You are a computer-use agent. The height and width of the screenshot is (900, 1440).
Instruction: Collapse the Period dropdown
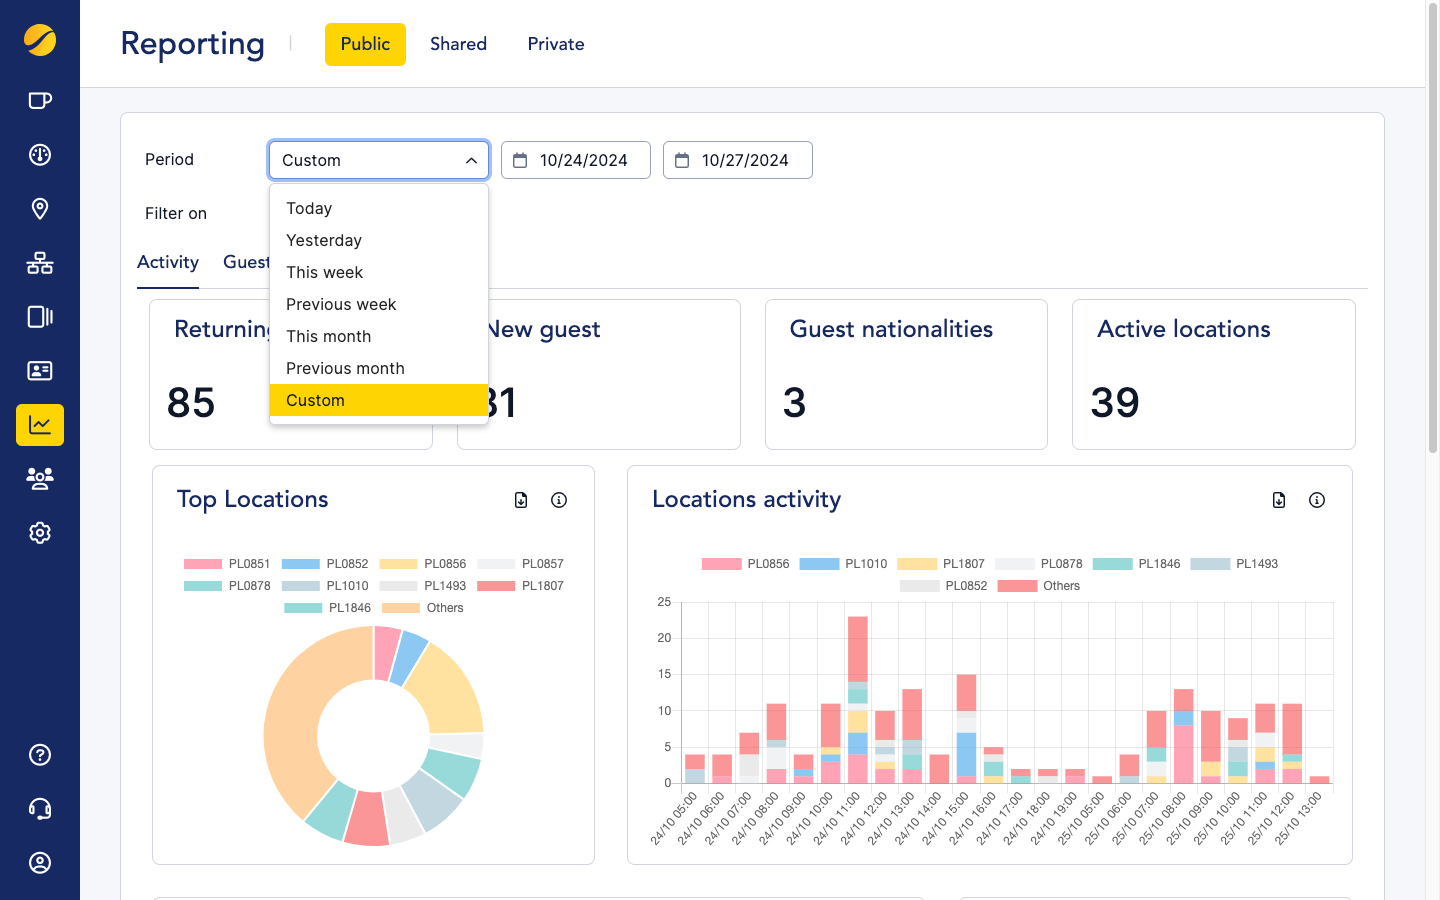378,160
